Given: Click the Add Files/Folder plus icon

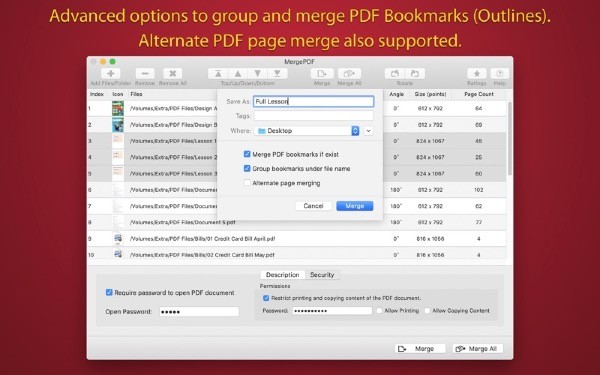Looking at the screenshot, I should 111,73.
